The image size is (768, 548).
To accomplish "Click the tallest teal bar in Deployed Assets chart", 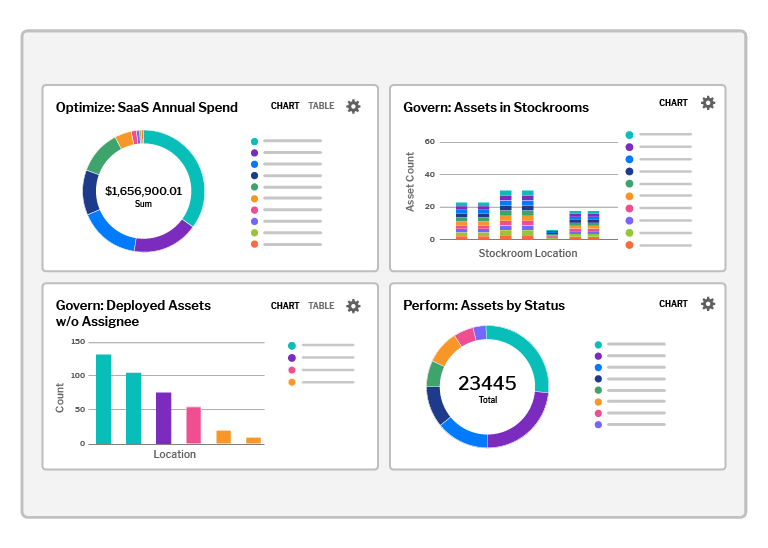I will coord(103,399).
